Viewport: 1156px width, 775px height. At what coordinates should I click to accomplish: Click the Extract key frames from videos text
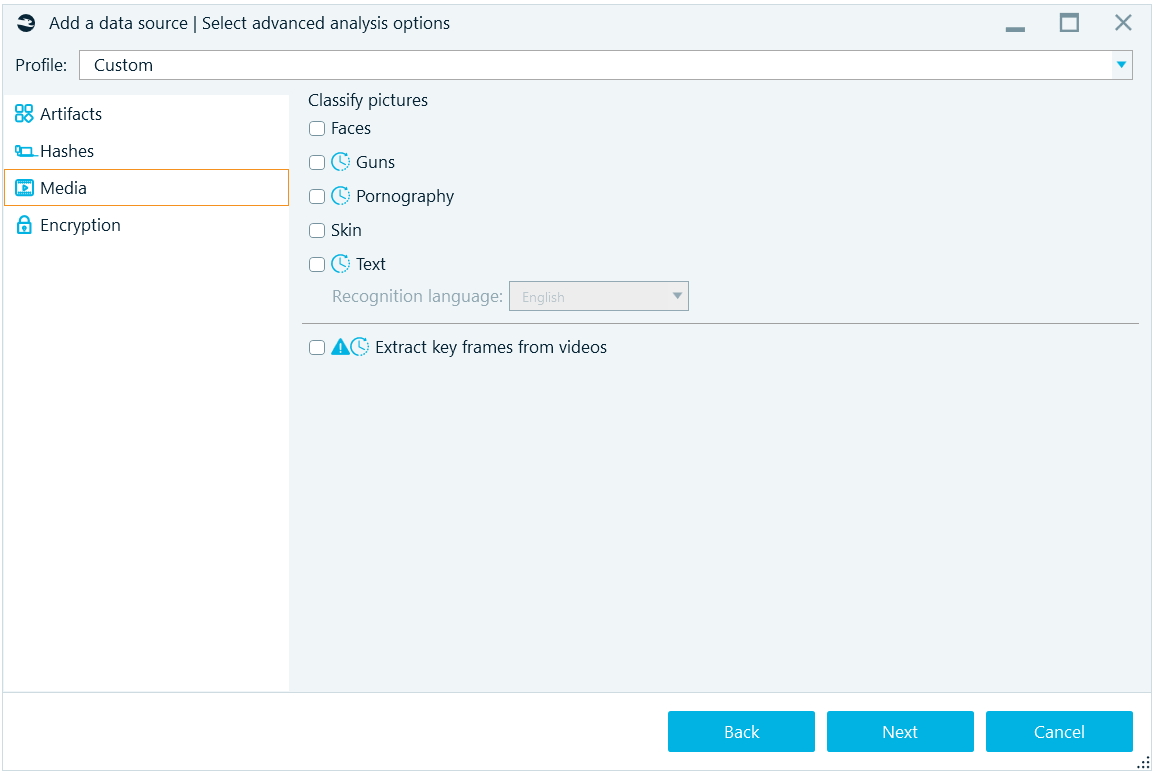click(491, 347)
